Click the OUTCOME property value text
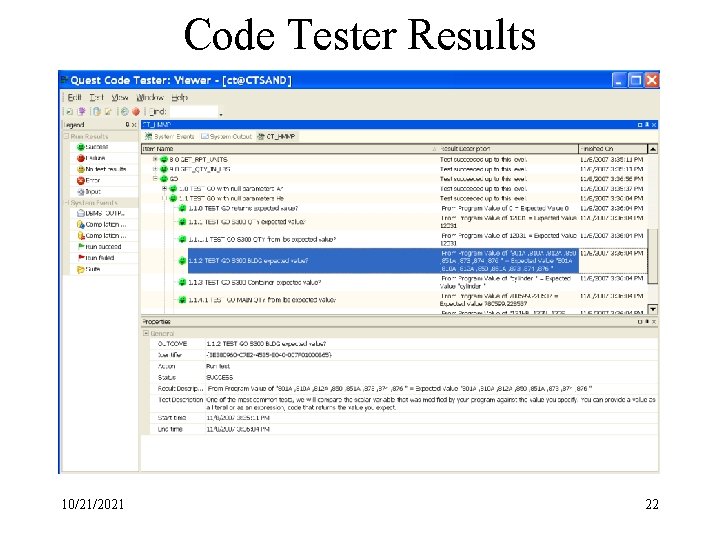 [266, 343]
